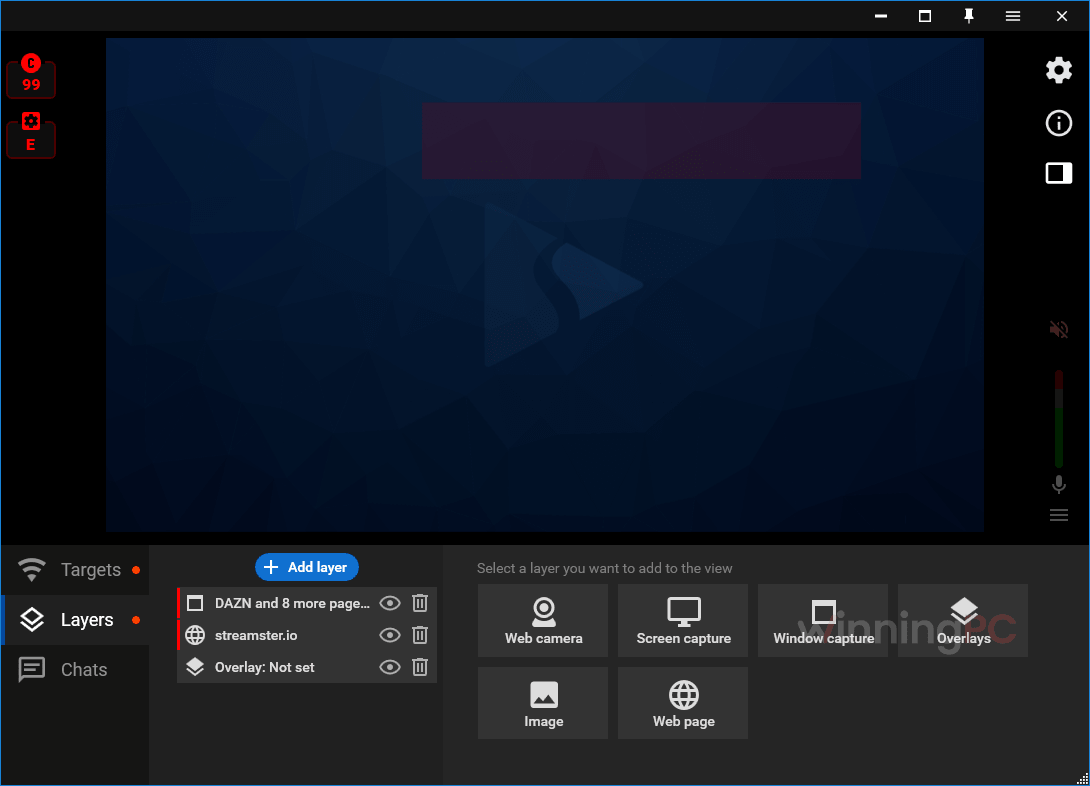The height and width of the screenshot is (786, 1090).
Task: Add a Web page layer
Action: click(683, 703)
